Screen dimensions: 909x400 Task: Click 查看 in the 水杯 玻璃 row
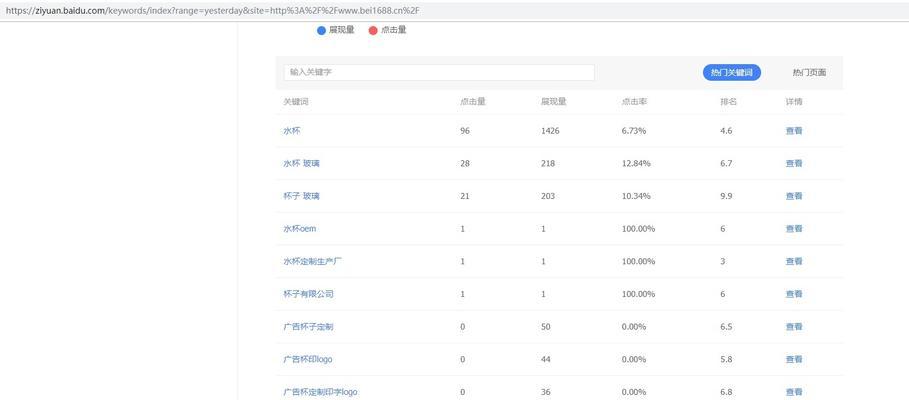coord(794,163)
